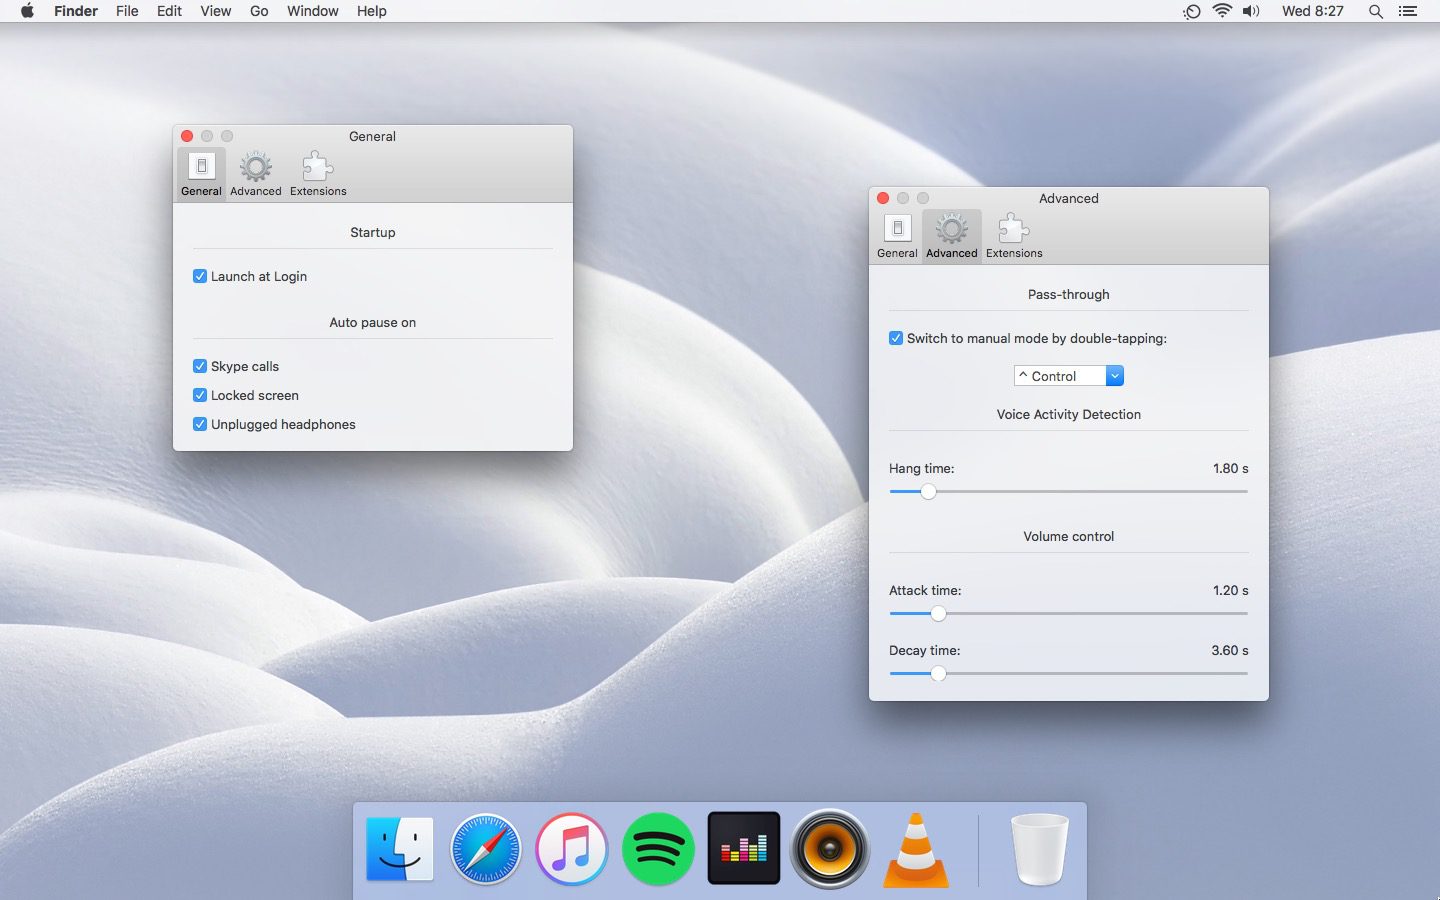Open Spotlight search magnifier
1440x900 pixels.
click(x=1375, y=11)
